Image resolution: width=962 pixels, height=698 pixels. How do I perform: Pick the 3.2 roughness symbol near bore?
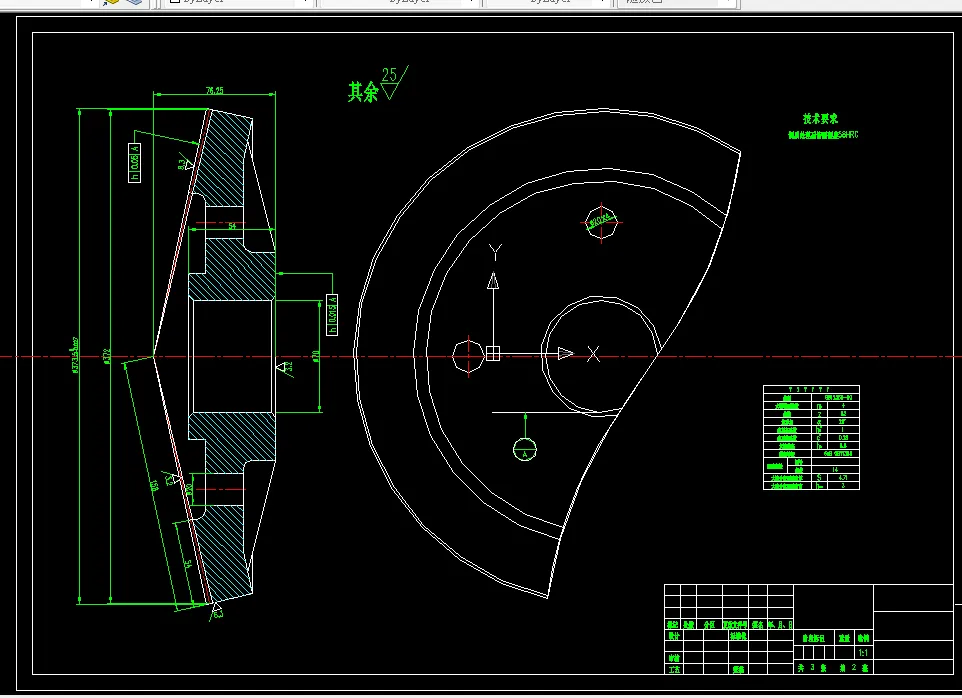click(x=285, y=367)
